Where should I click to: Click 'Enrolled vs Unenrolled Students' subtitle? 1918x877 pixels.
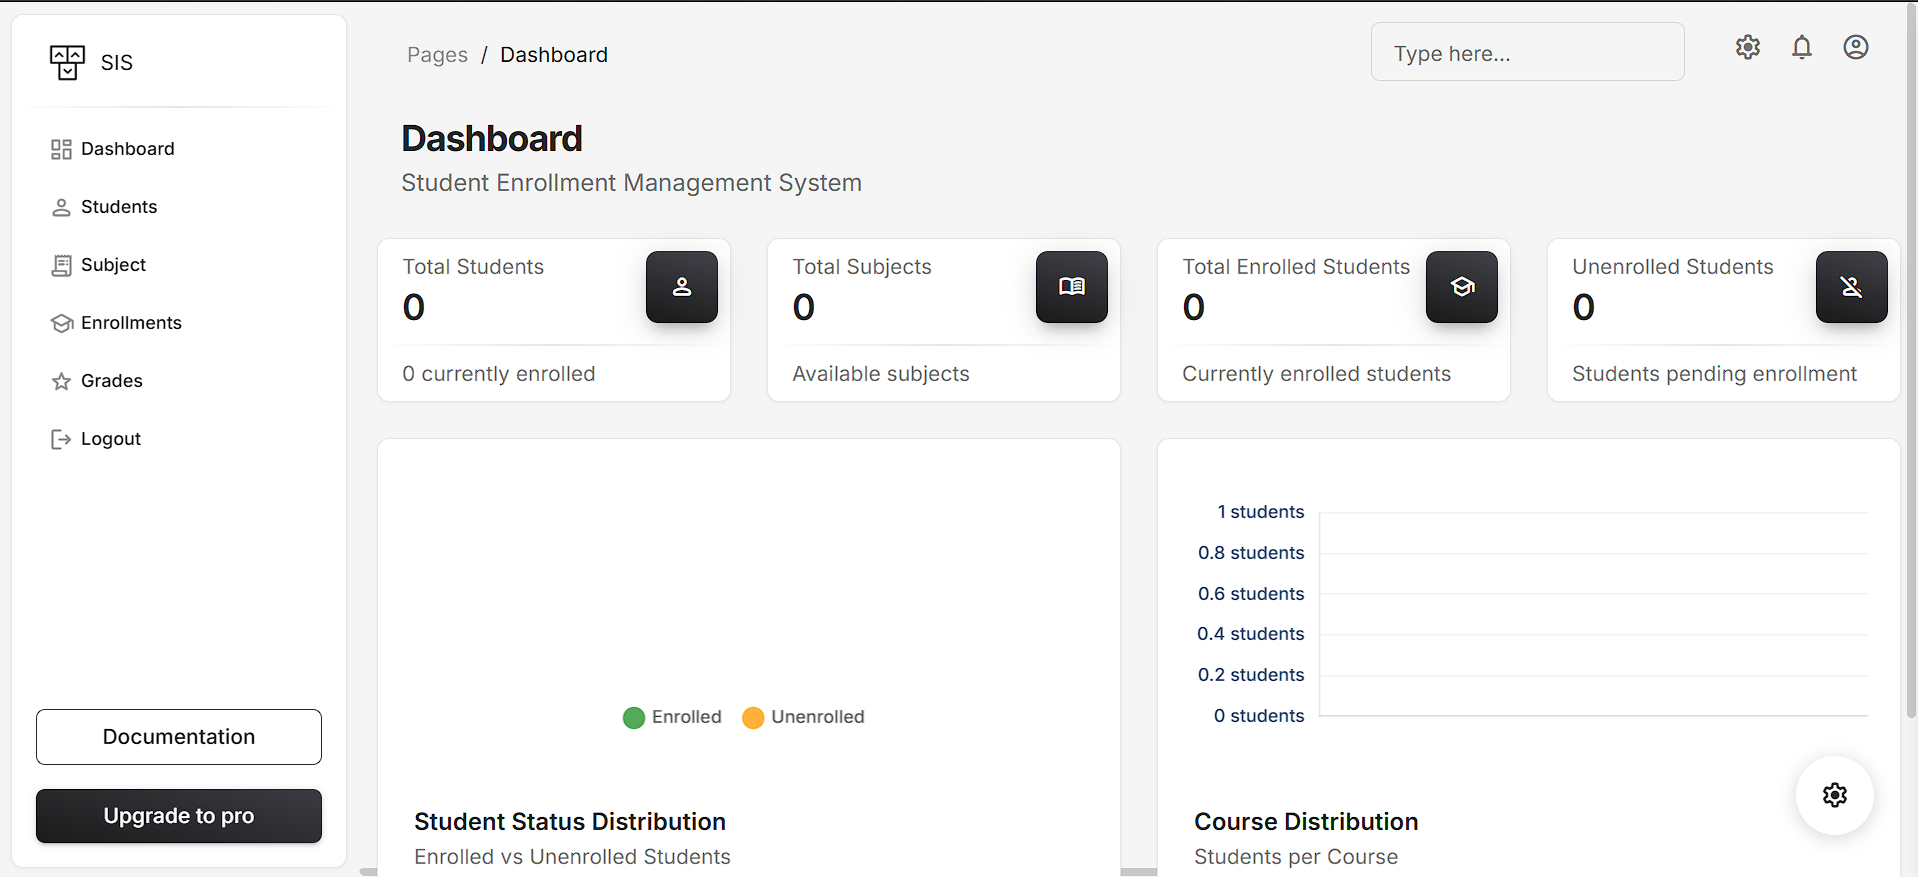572,857
